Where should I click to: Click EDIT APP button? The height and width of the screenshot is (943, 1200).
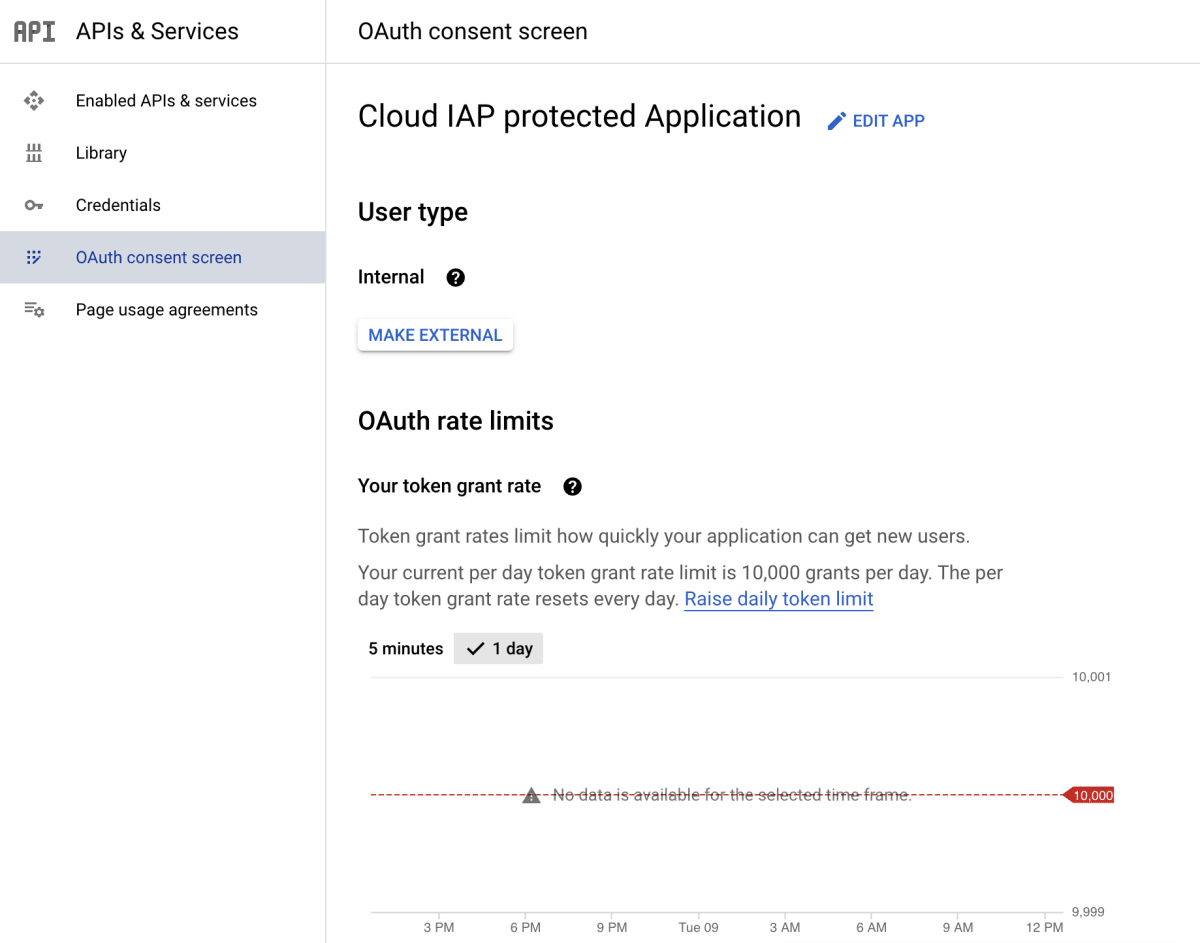point(876,121)
